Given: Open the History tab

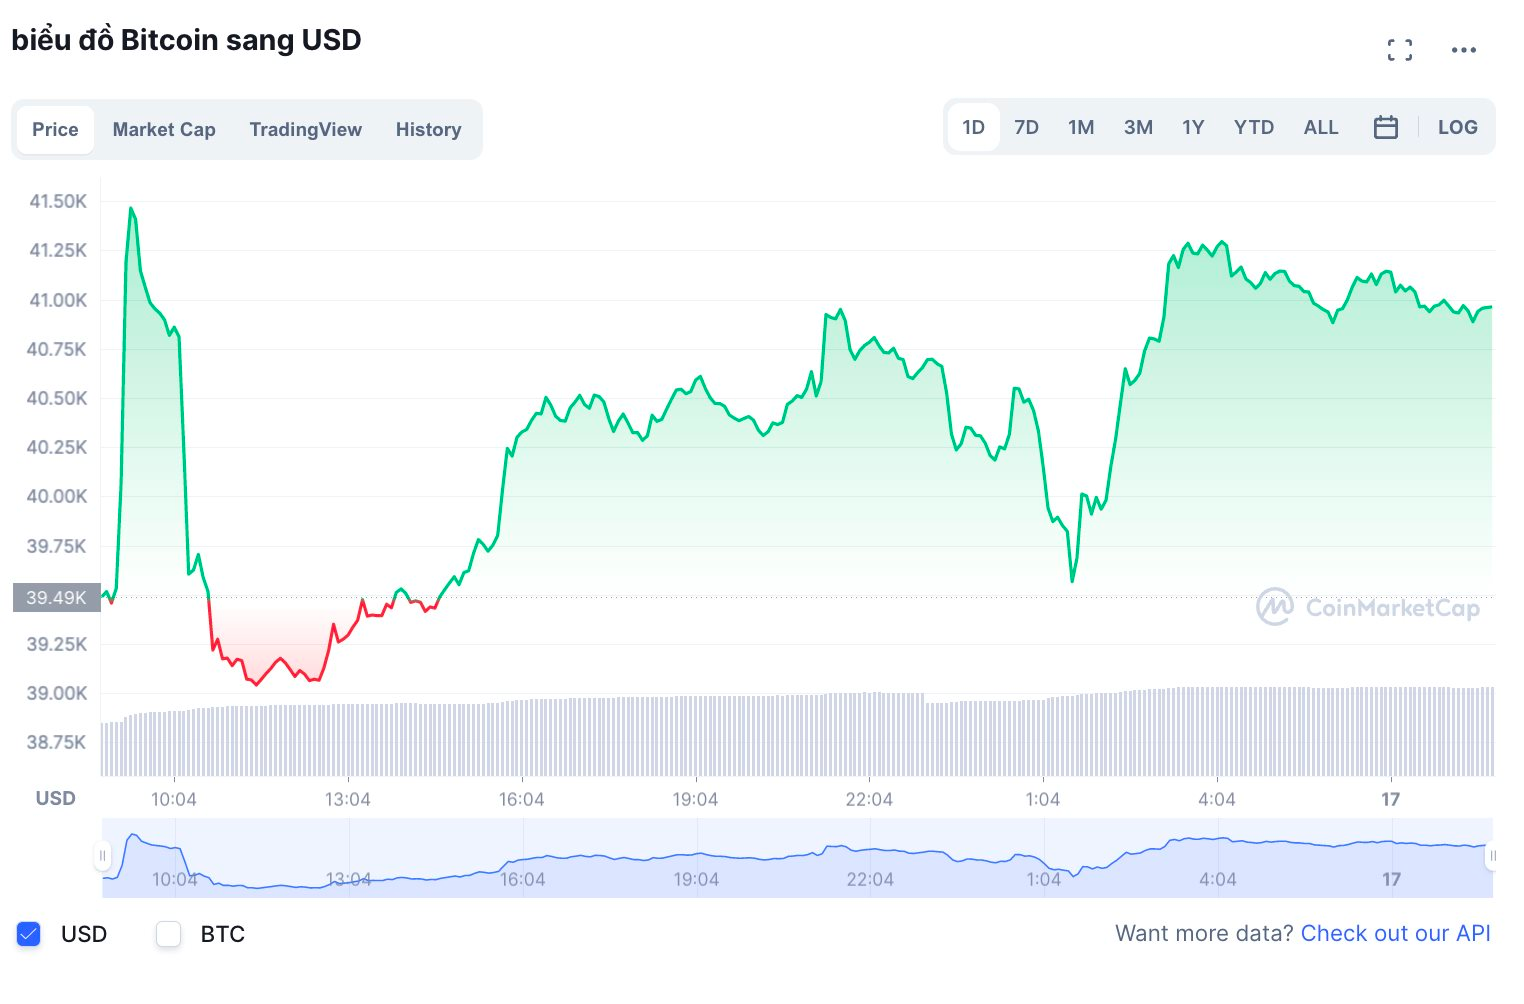Looking at the screenshot, I should click(x=428, y=129).
